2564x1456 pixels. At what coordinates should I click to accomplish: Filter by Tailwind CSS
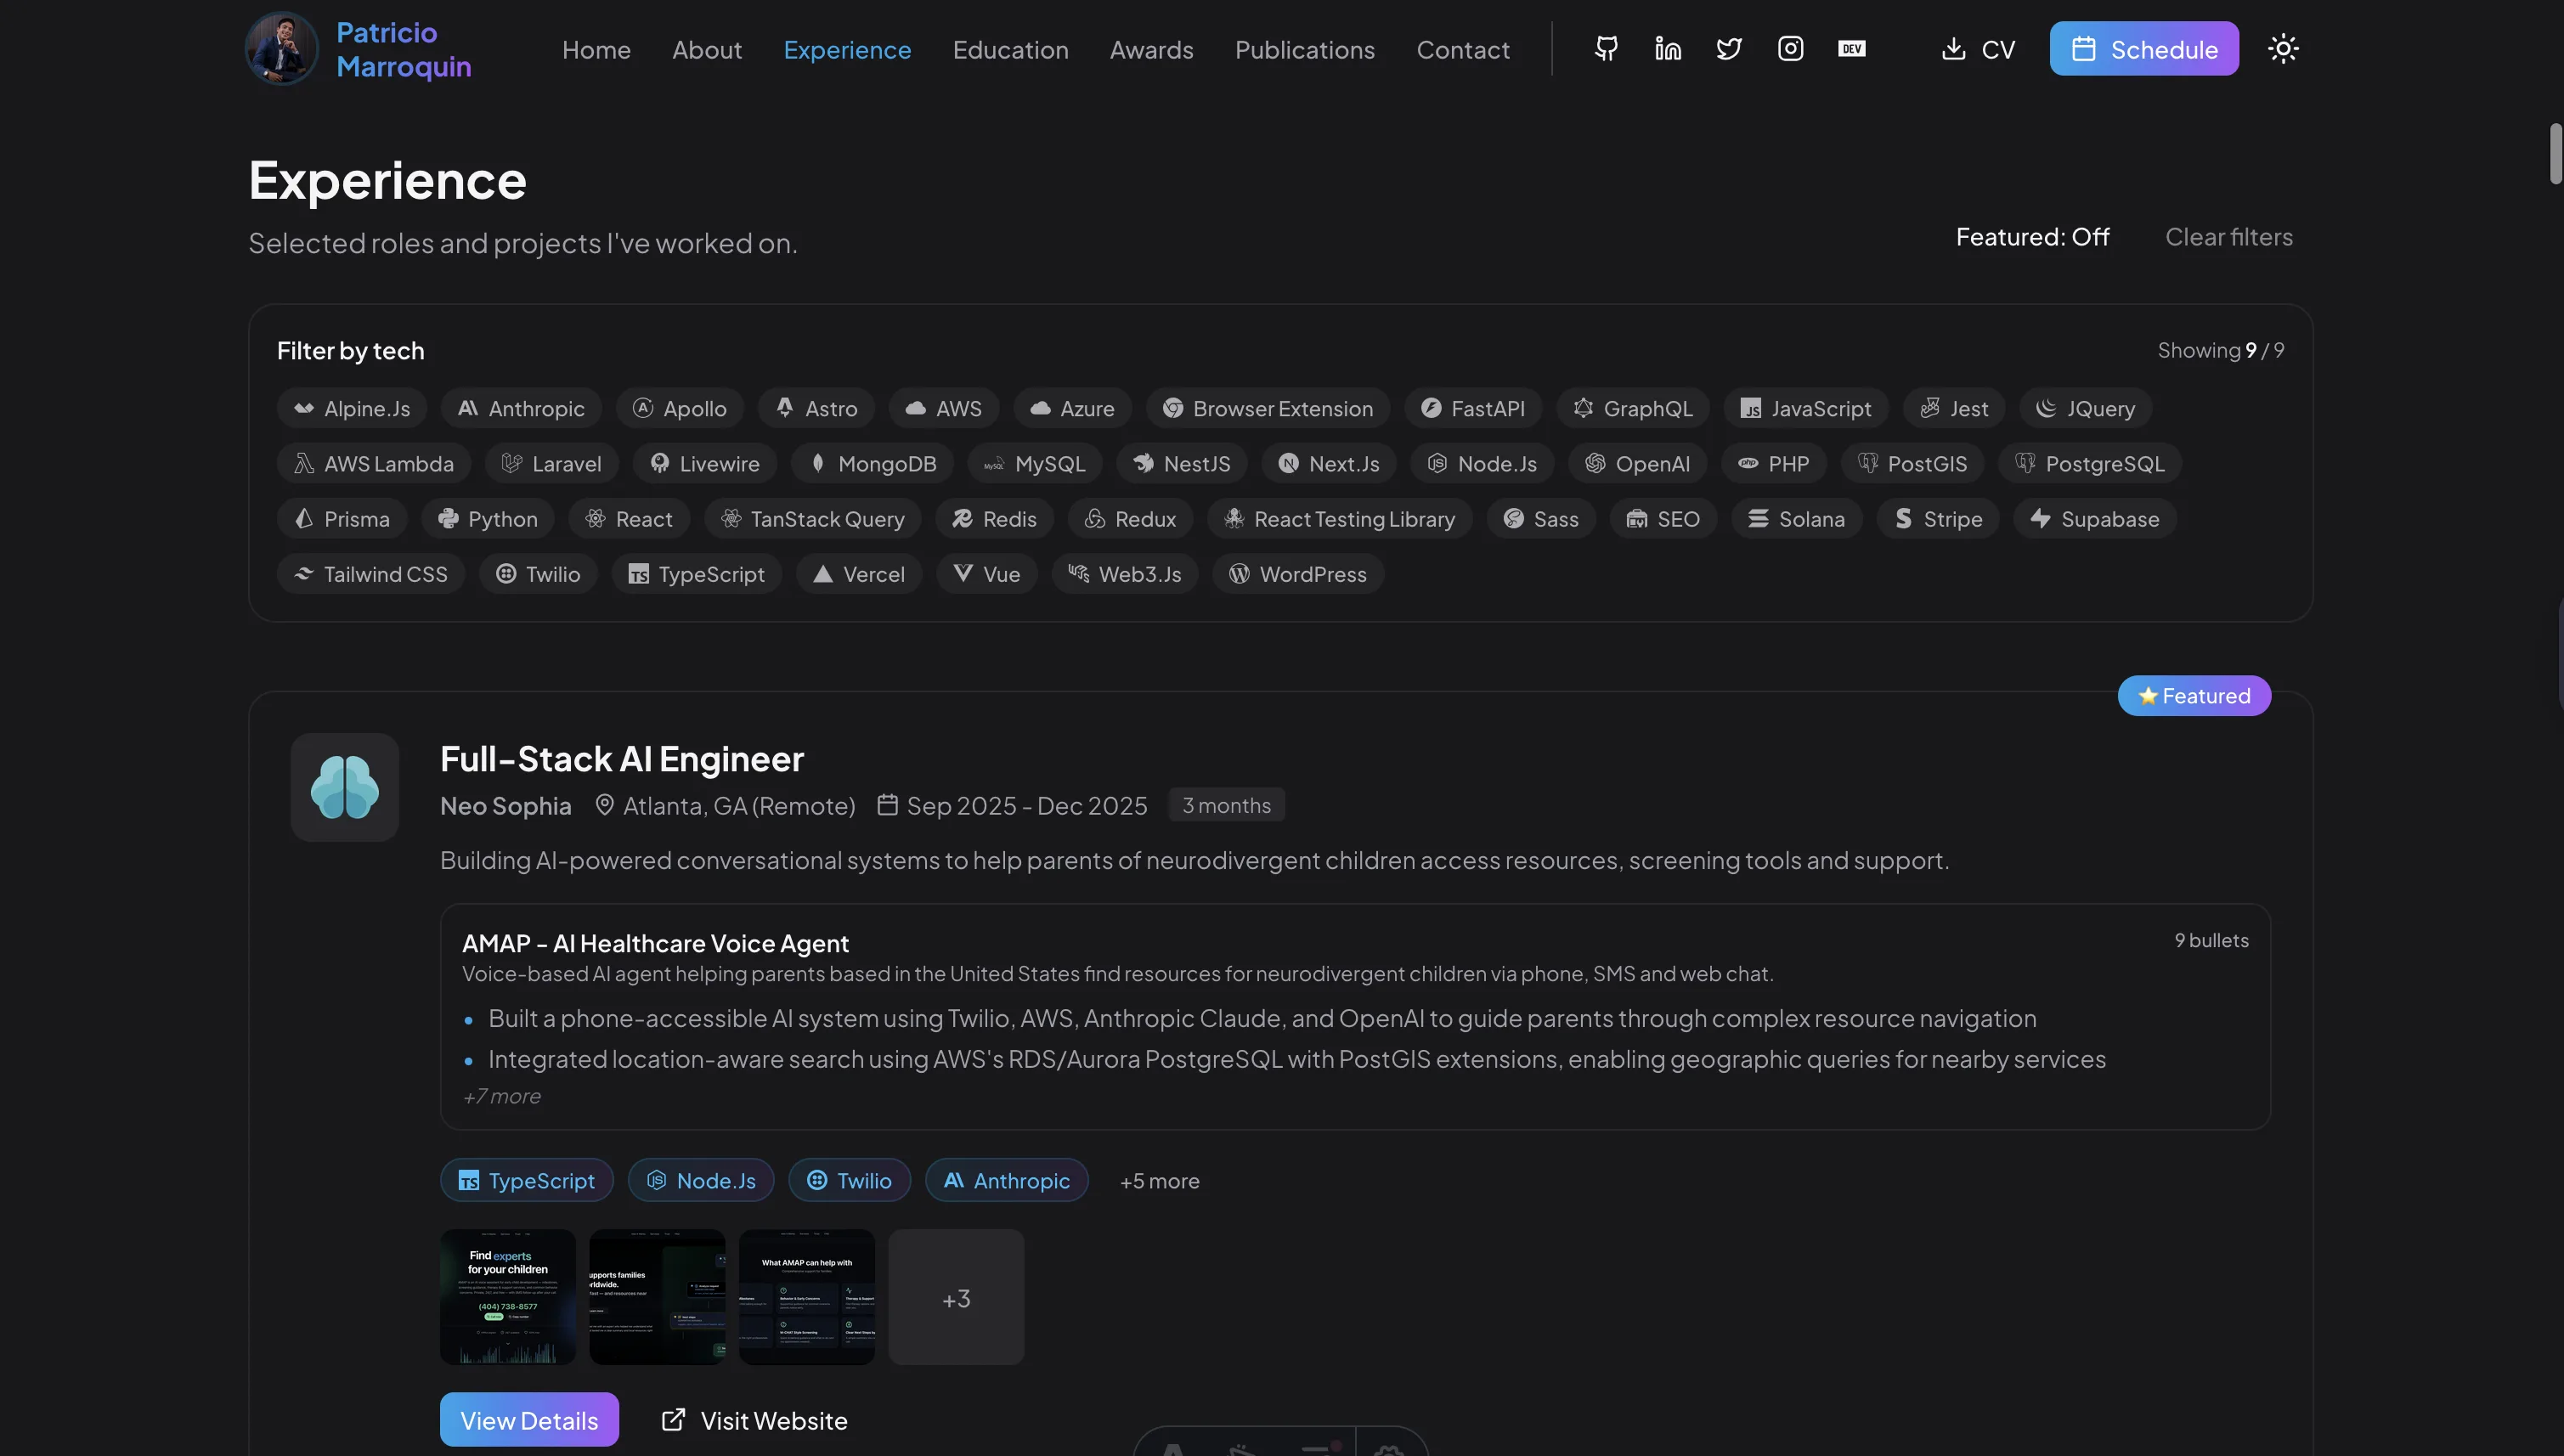[x=371, y=573]
